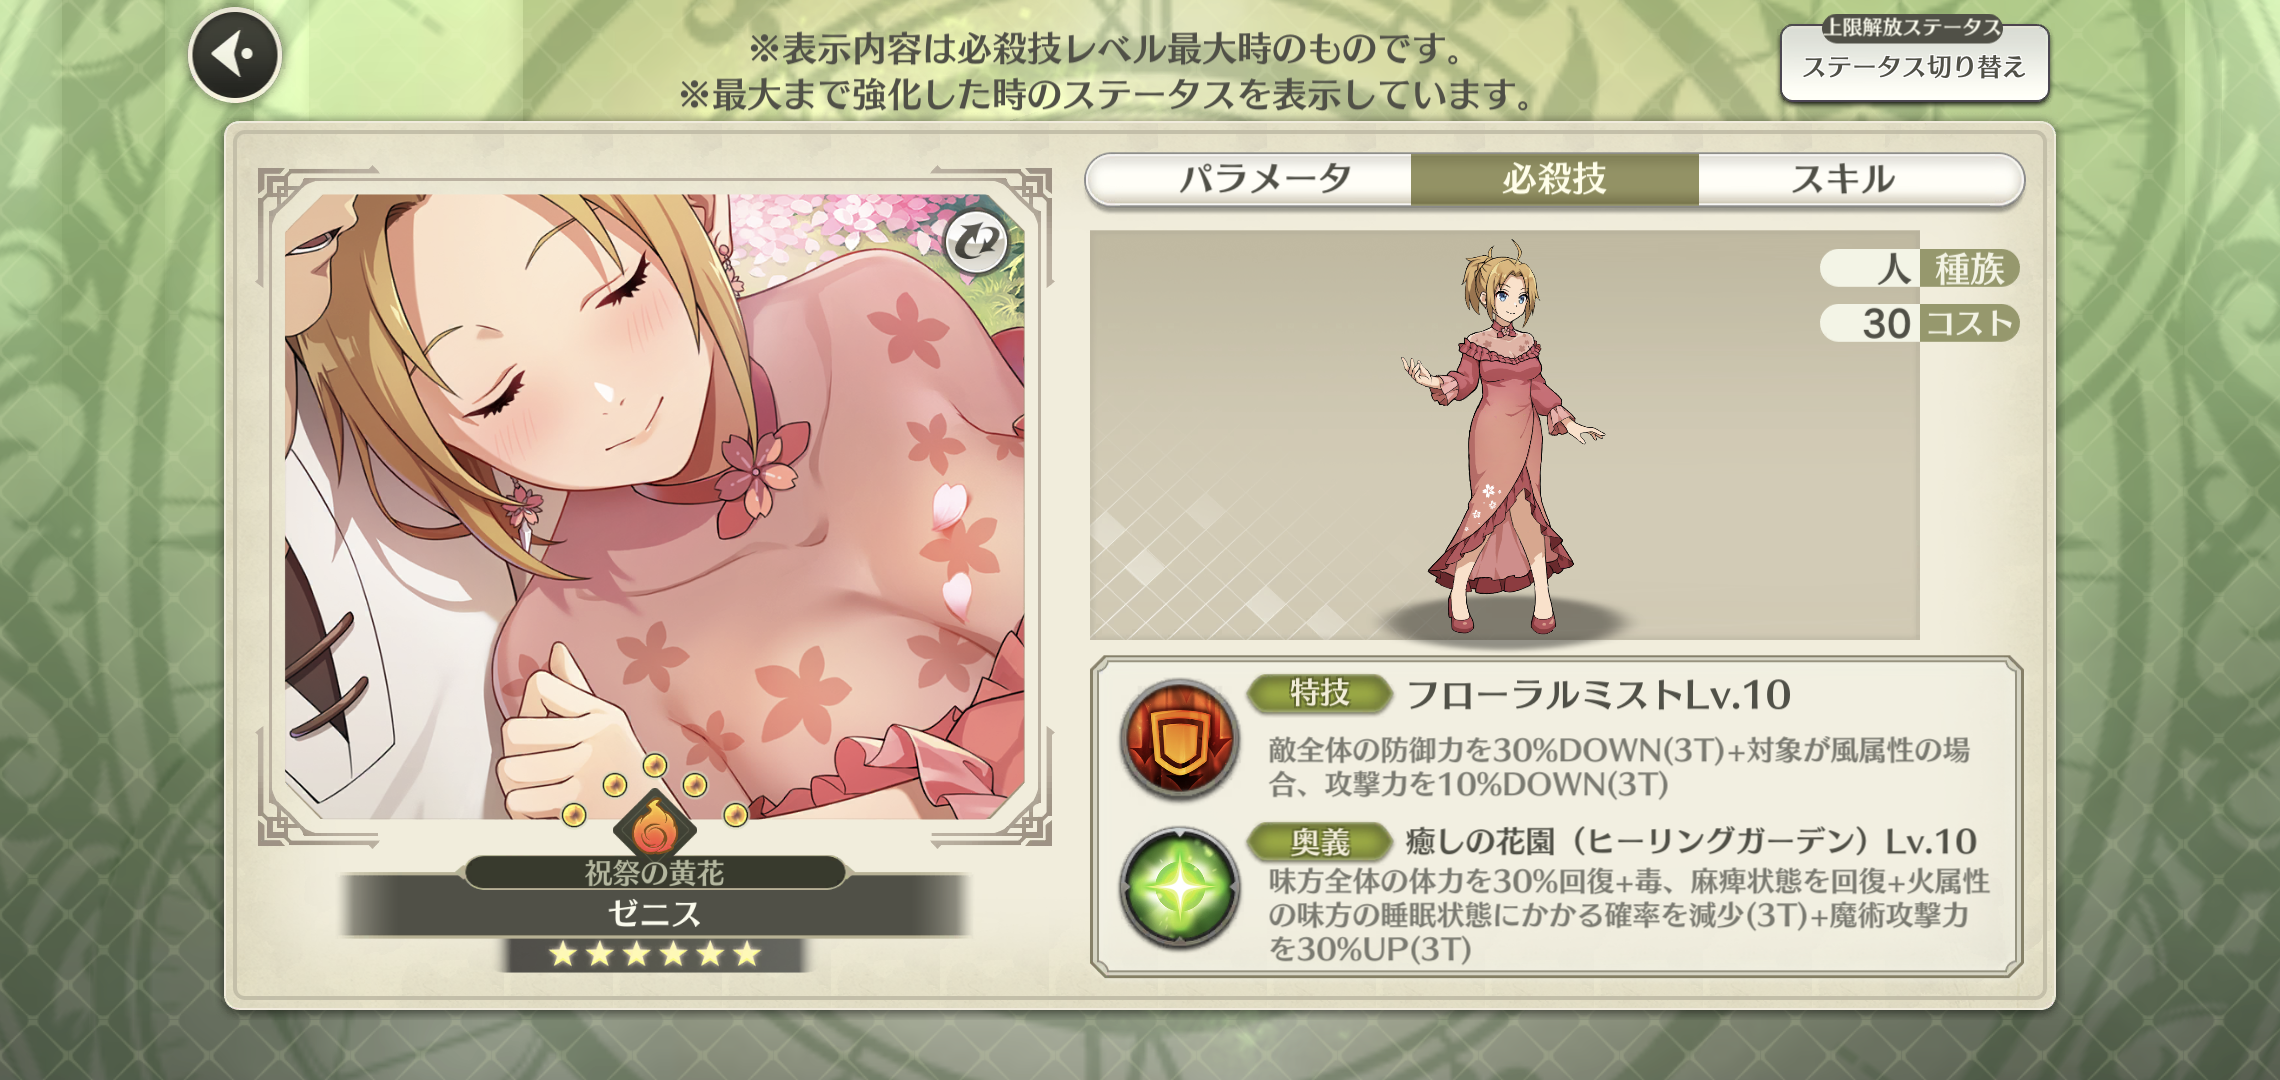Tap the large Zenith card illustration
This screenshot has height=1080, width=2280.
(655, 507)
